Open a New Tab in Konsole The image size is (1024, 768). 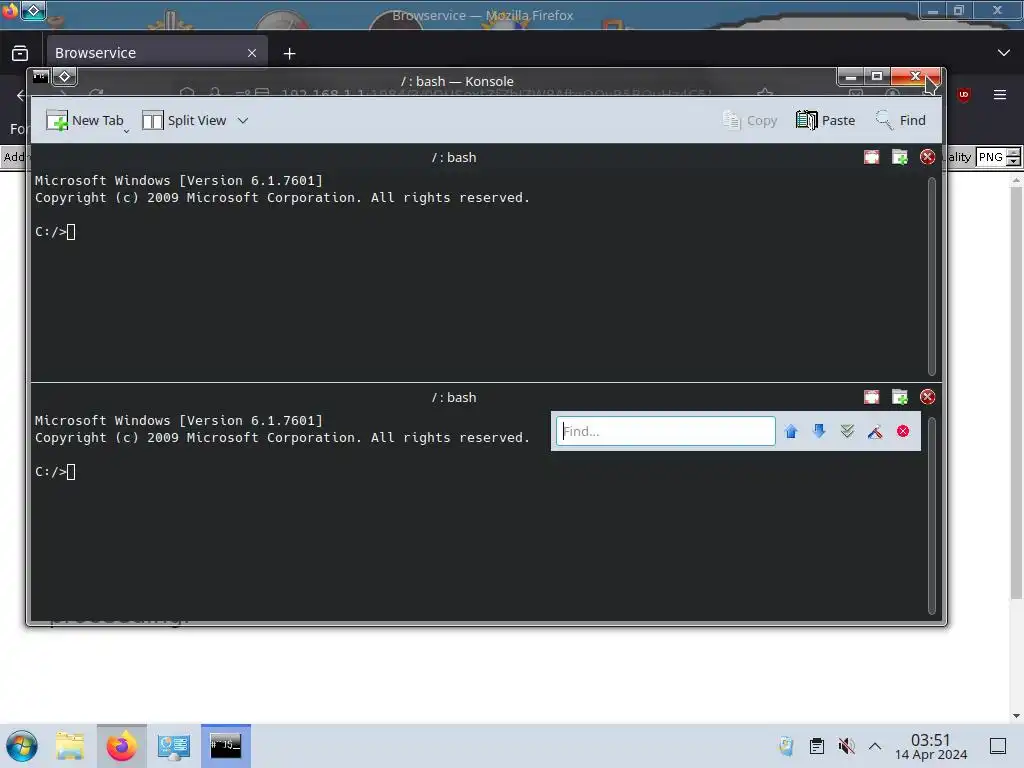click(x=85, y=120)
